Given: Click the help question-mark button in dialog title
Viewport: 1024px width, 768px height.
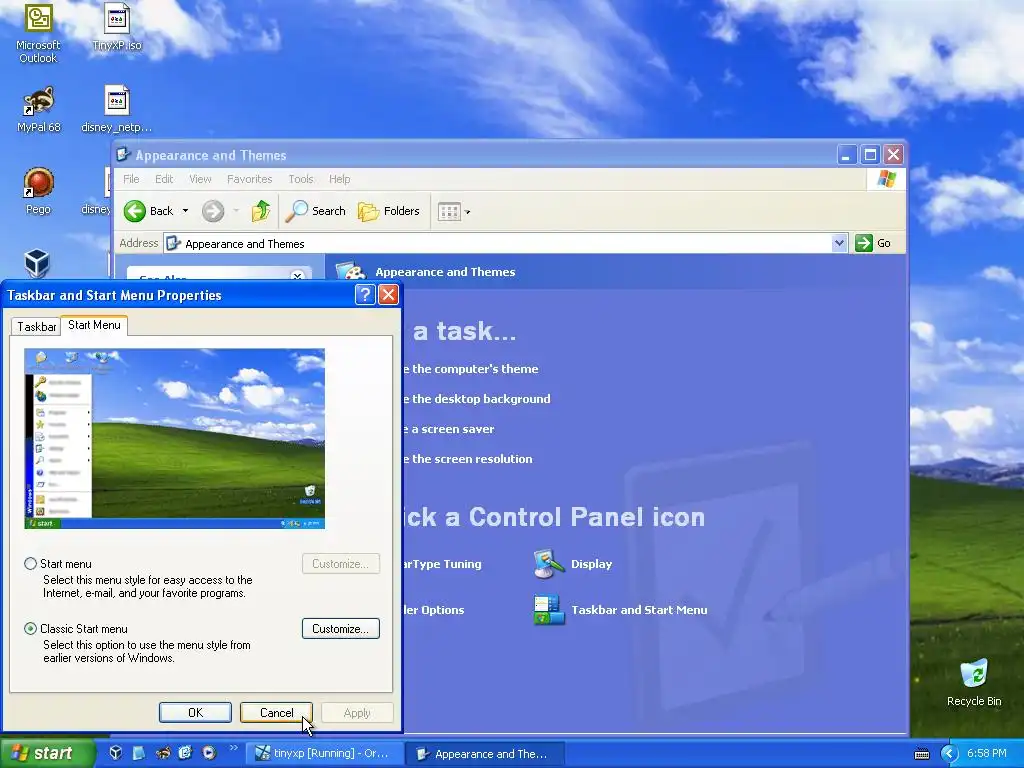Looking at the screenshot, I should pos(364,295).
